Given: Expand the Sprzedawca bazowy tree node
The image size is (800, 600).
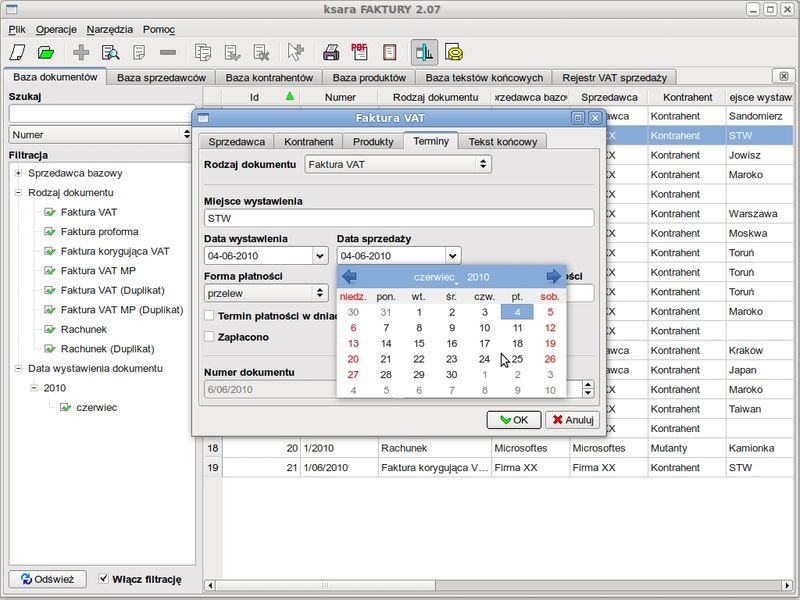Looking at the screenshot, I should tap(18, 173).
